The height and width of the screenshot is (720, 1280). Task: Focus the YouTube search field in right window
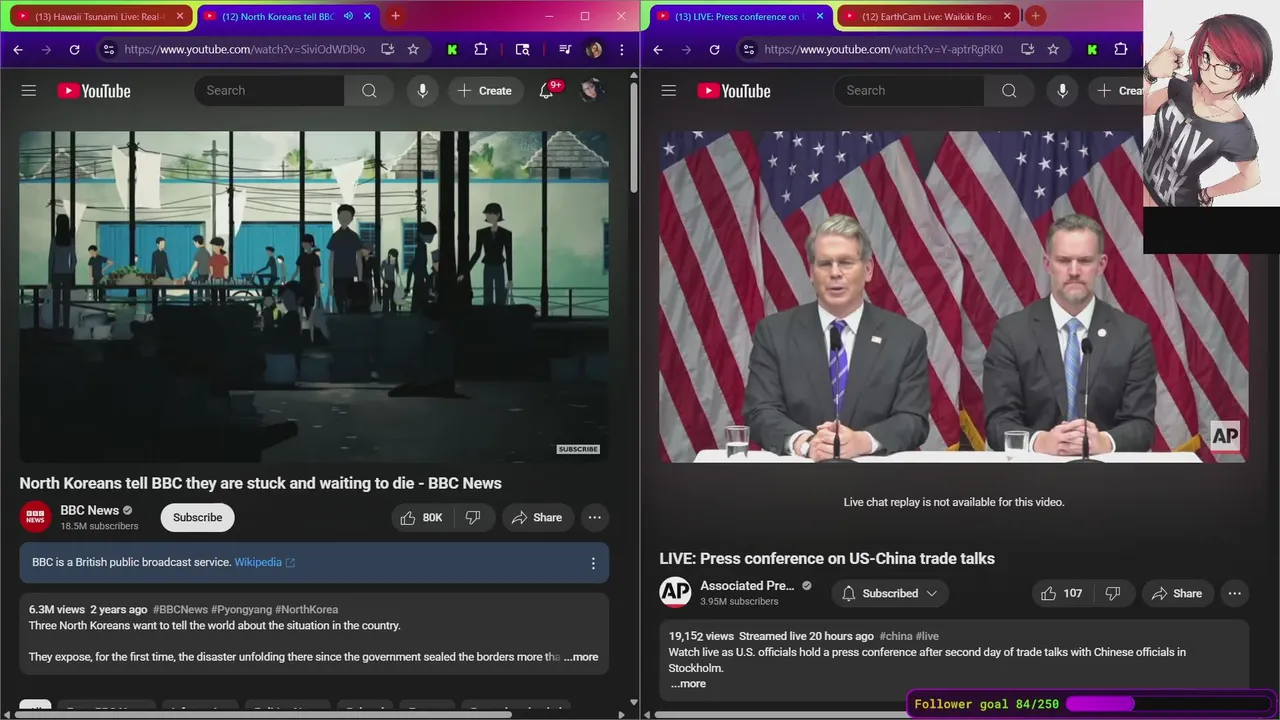[x=909, y=91]
